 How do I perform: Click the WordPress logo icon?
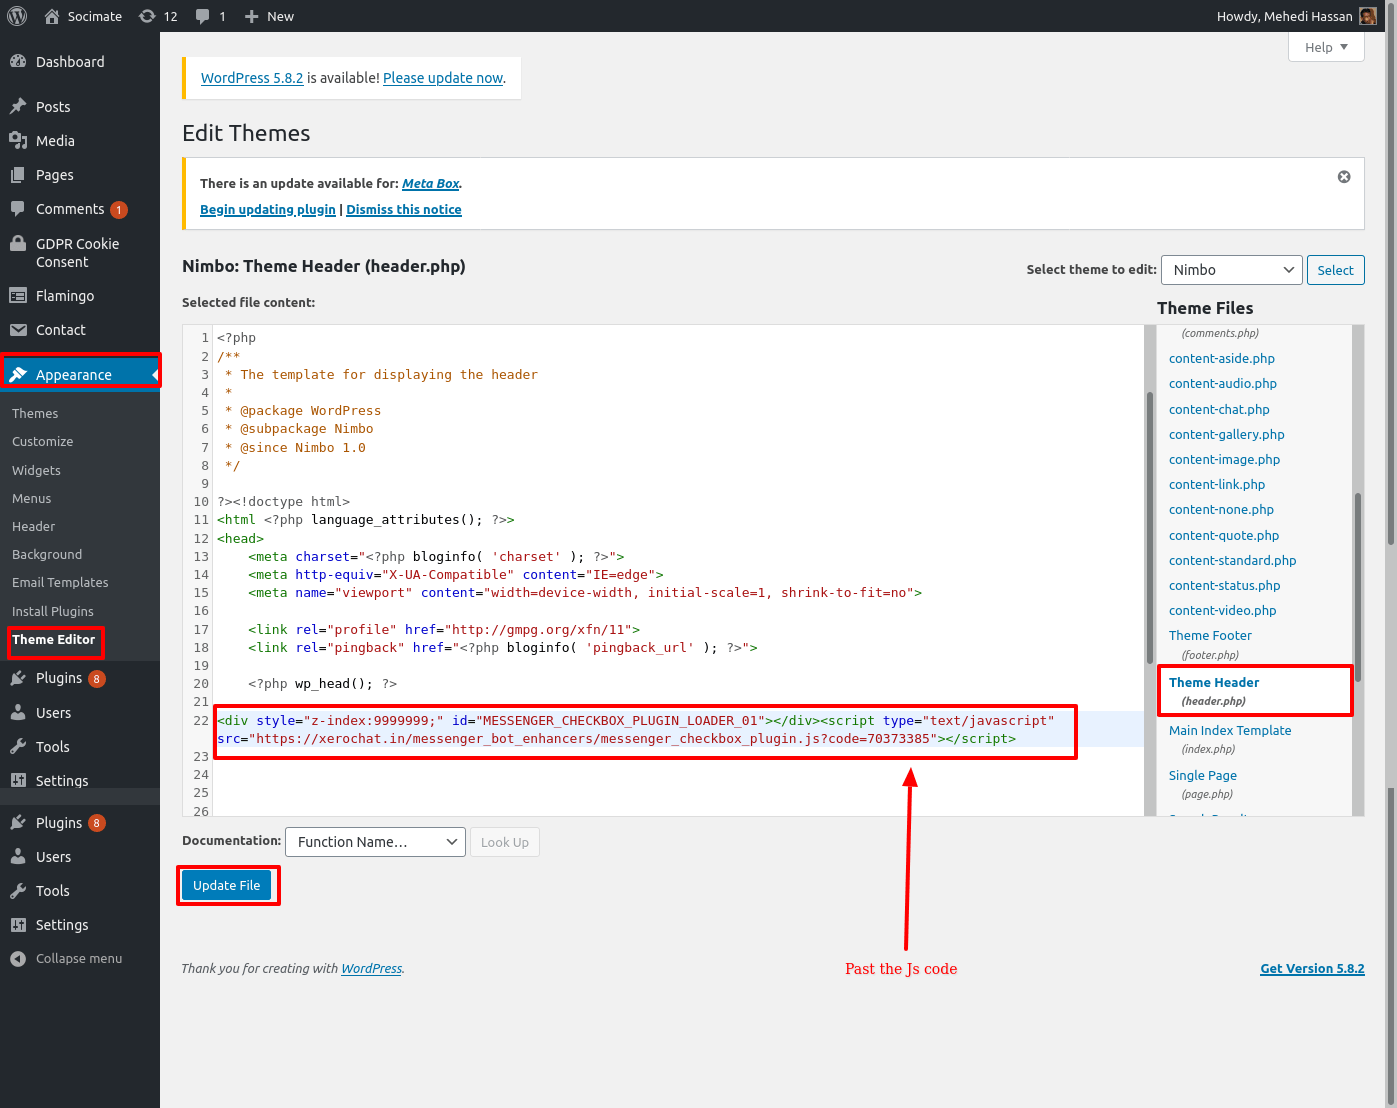(17, 16)
